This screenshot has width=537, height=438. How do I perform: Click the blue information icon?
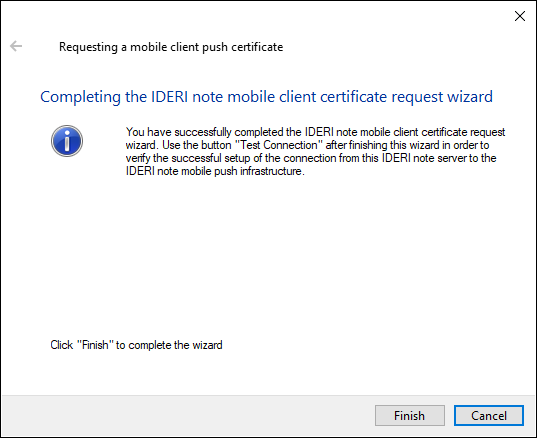[67, 141]
